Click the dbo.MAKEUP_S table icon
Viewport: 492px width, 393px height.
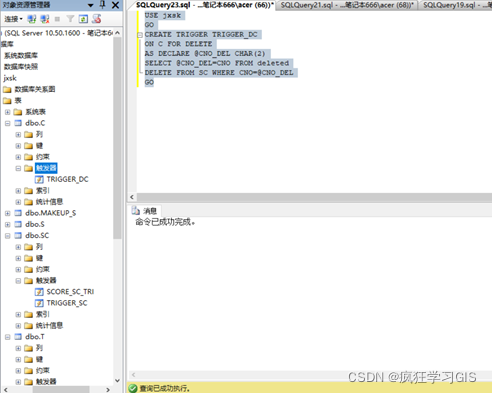[x=18, y=213]
